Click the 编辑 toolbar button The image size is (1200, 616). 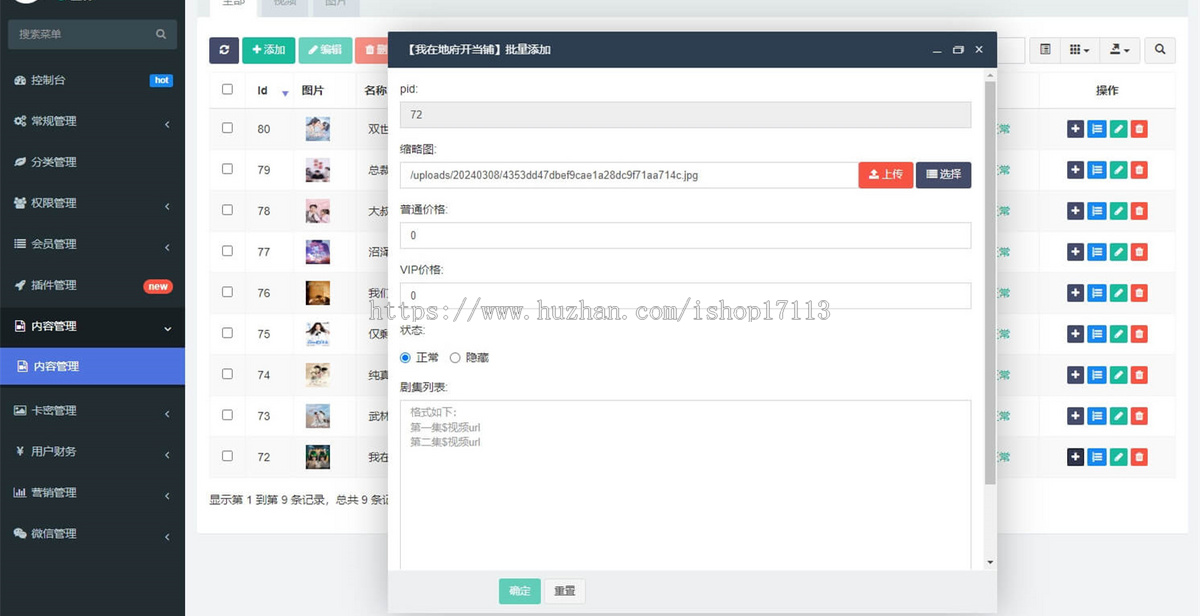click(325, 49)
